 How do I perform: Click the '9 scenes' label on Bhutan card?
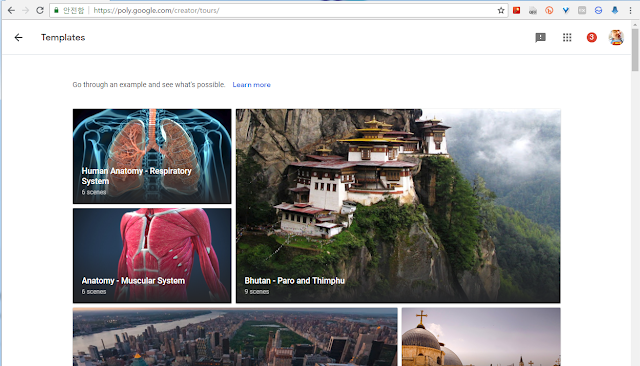(x=257, y=292)
